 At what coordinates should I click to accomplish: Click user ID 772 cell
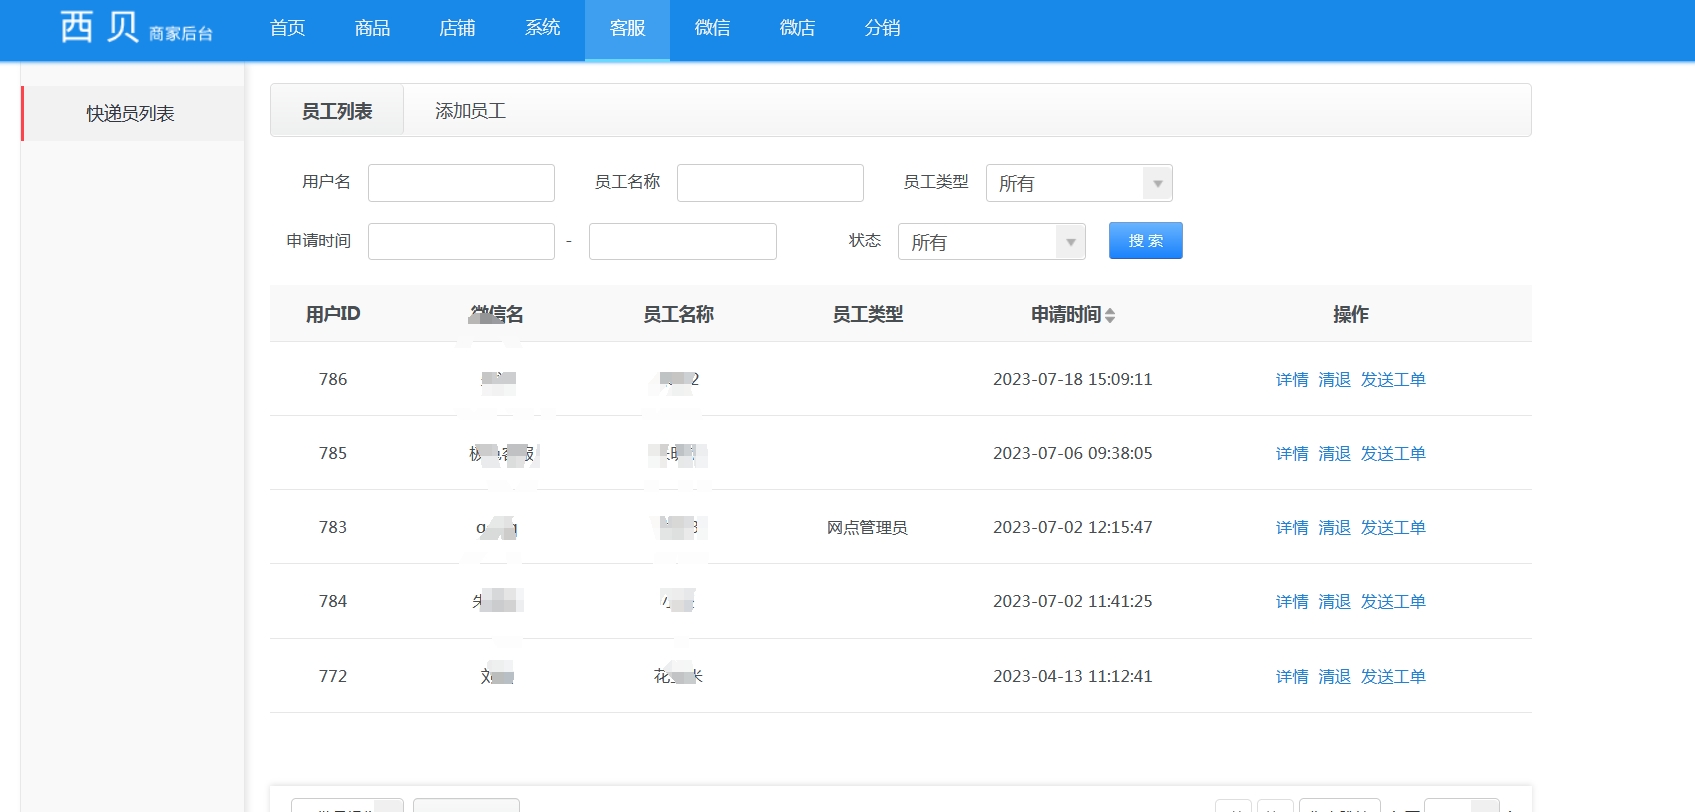pyautogui.click(x=333, y=676)
